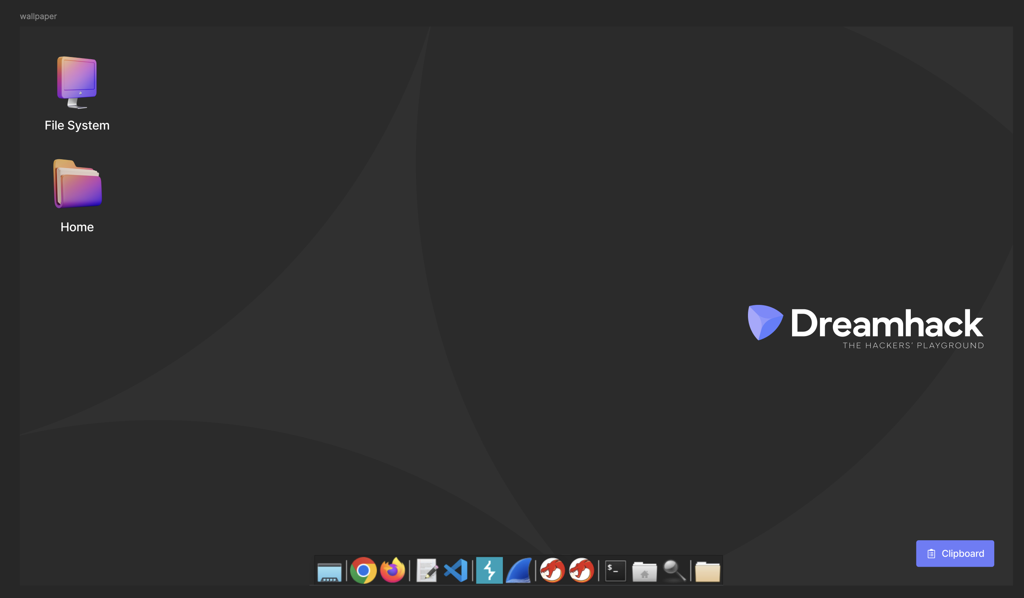
Task: Launch Burp Suite from the dock
Action: 489,571
